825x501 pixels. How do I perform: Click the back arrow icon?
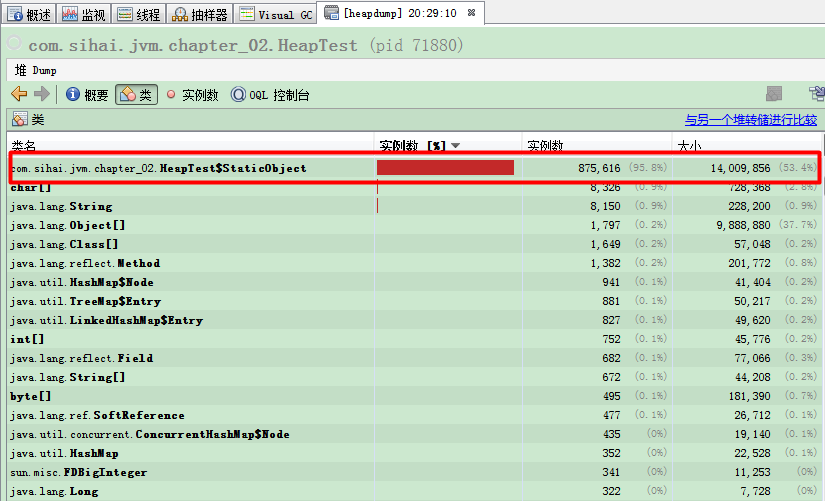19,94
